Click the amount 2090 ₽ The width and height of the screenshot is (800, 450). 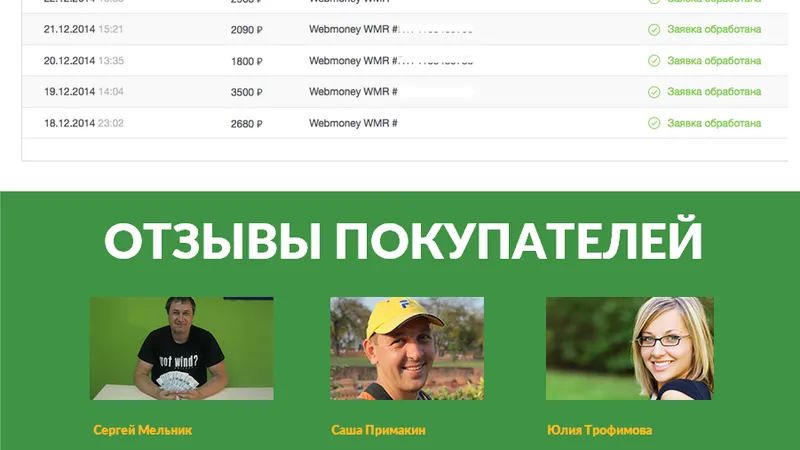246,30
